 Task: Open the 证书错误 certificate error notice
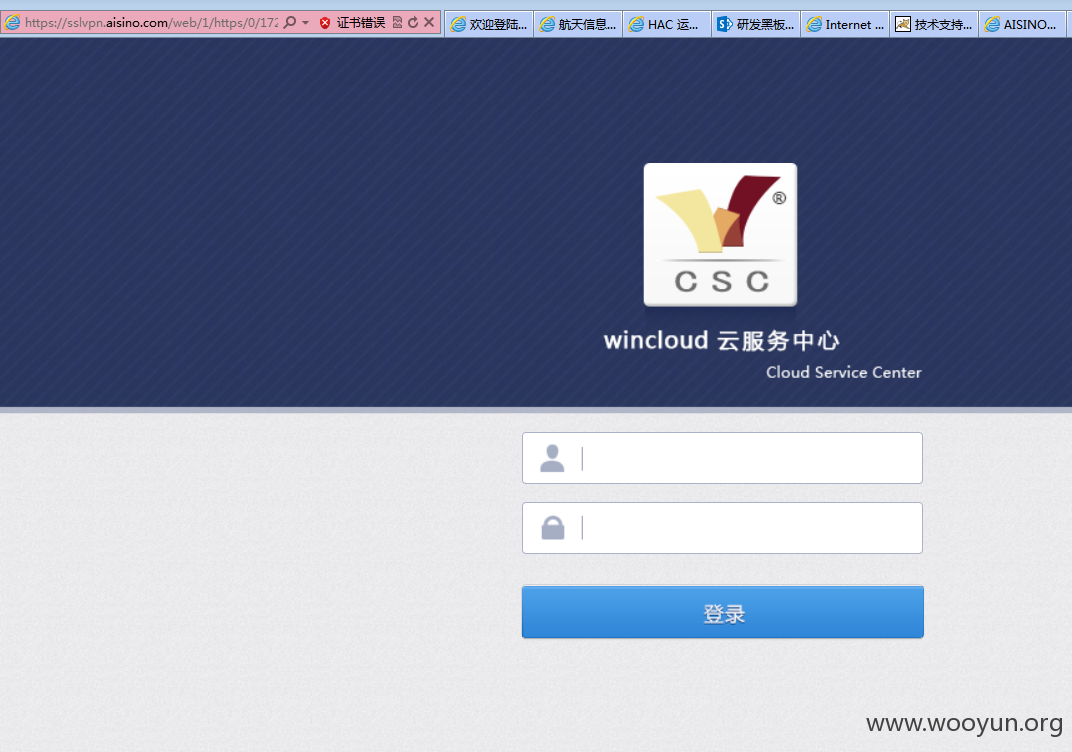360,23
